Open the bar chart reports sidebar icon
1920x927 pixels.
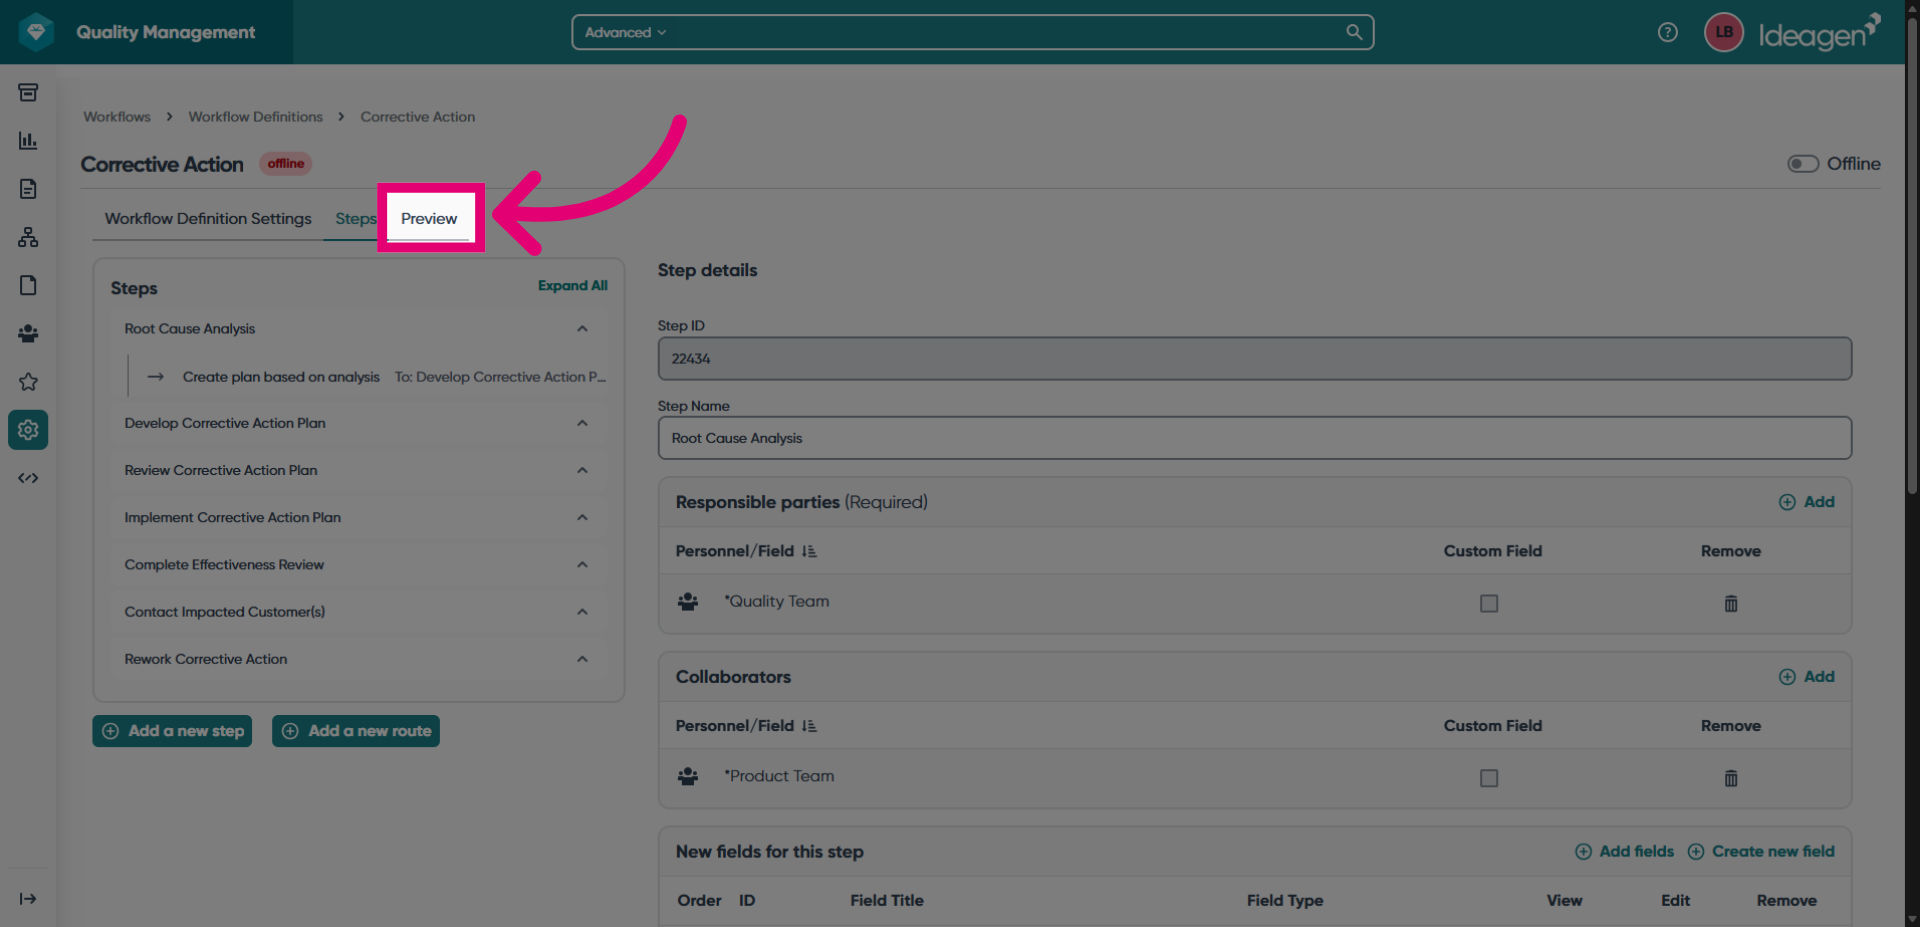(x=28, y=140)
